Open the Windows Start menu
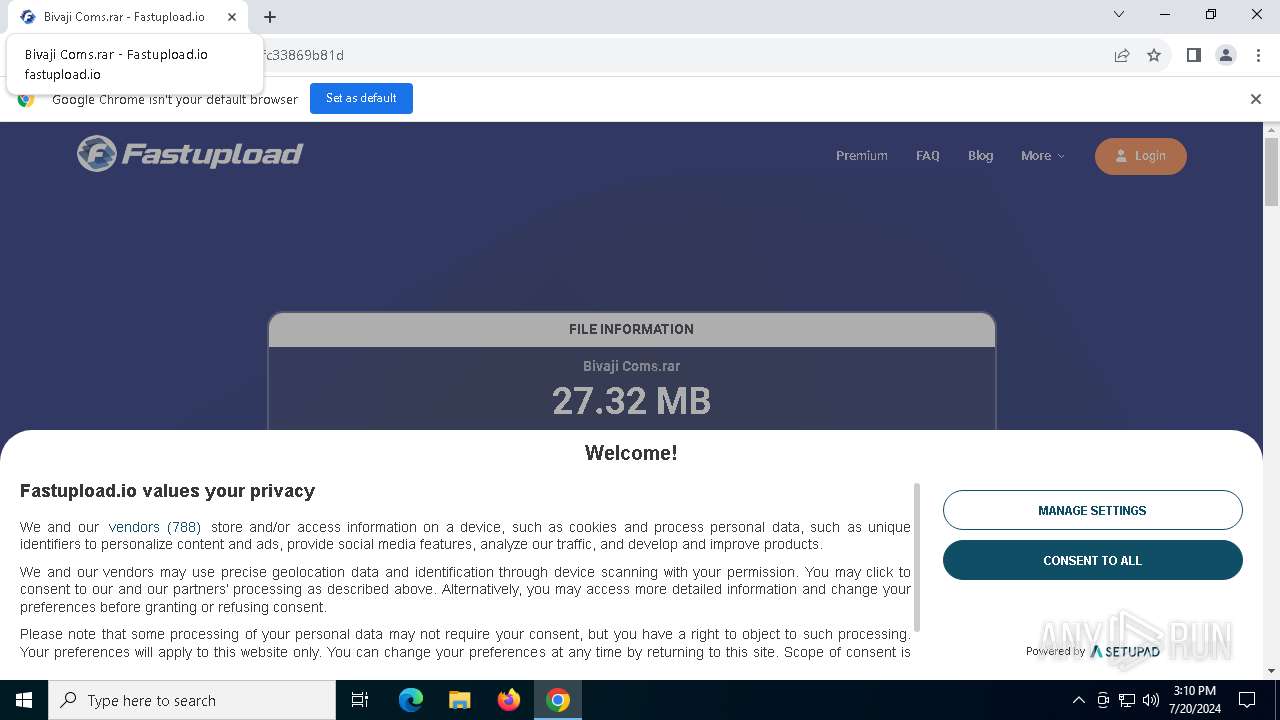This screenshot has height=720, width=1280. (x=24, y=700)
